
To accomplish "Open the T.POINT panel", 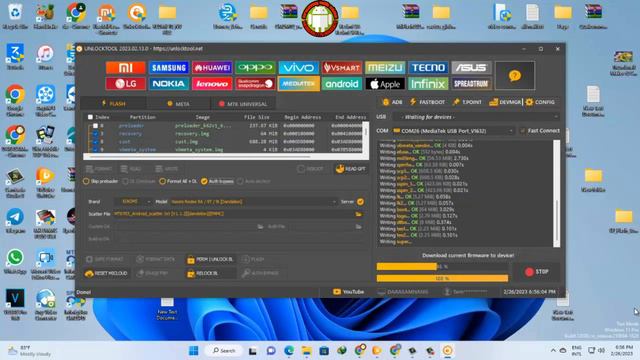I will (467, 102).
